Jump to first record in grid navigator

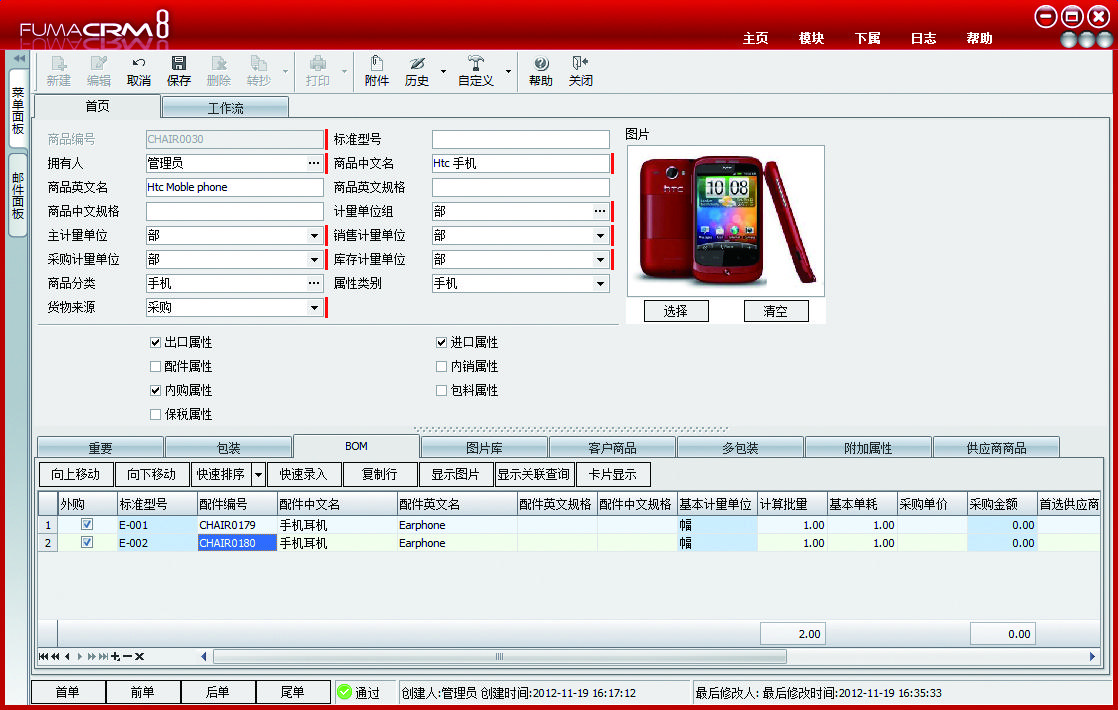pyautogui.click(x=43, y=657)
